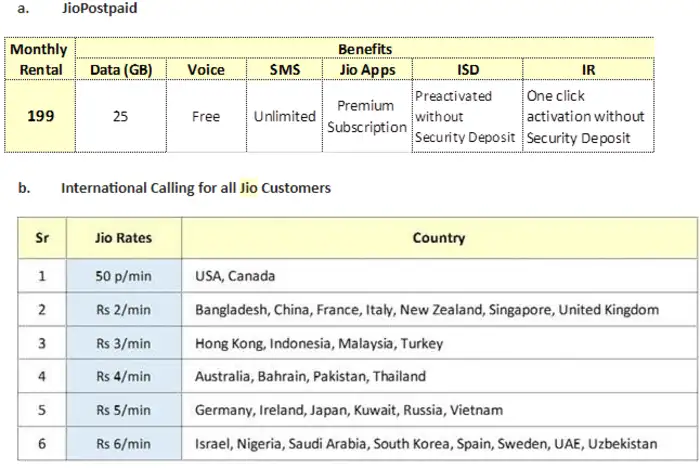Click the Benefits header cell

365,48
